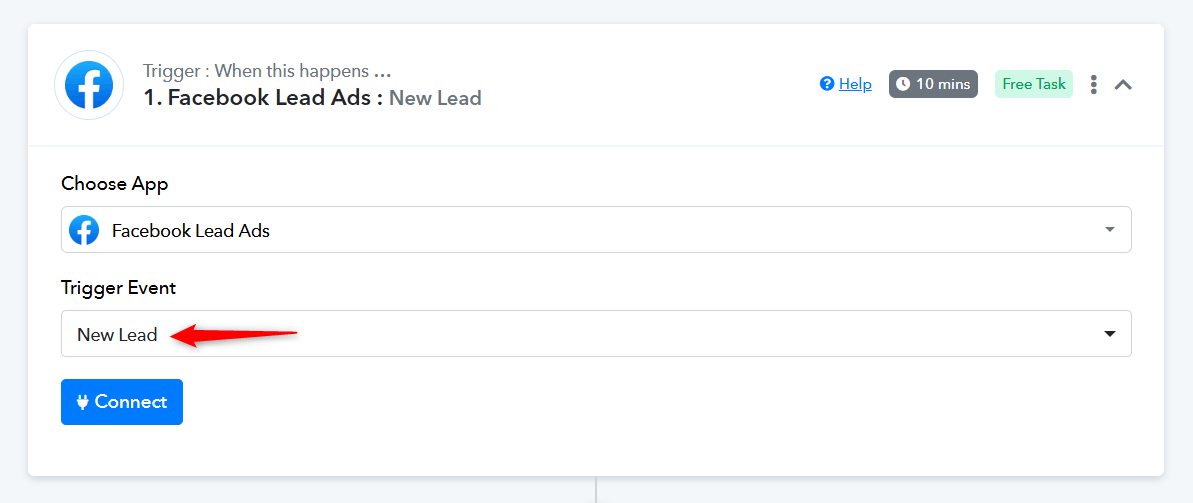Select the New Lead value text
This screenshot has height=503, width=1193.
click(117, 334)
